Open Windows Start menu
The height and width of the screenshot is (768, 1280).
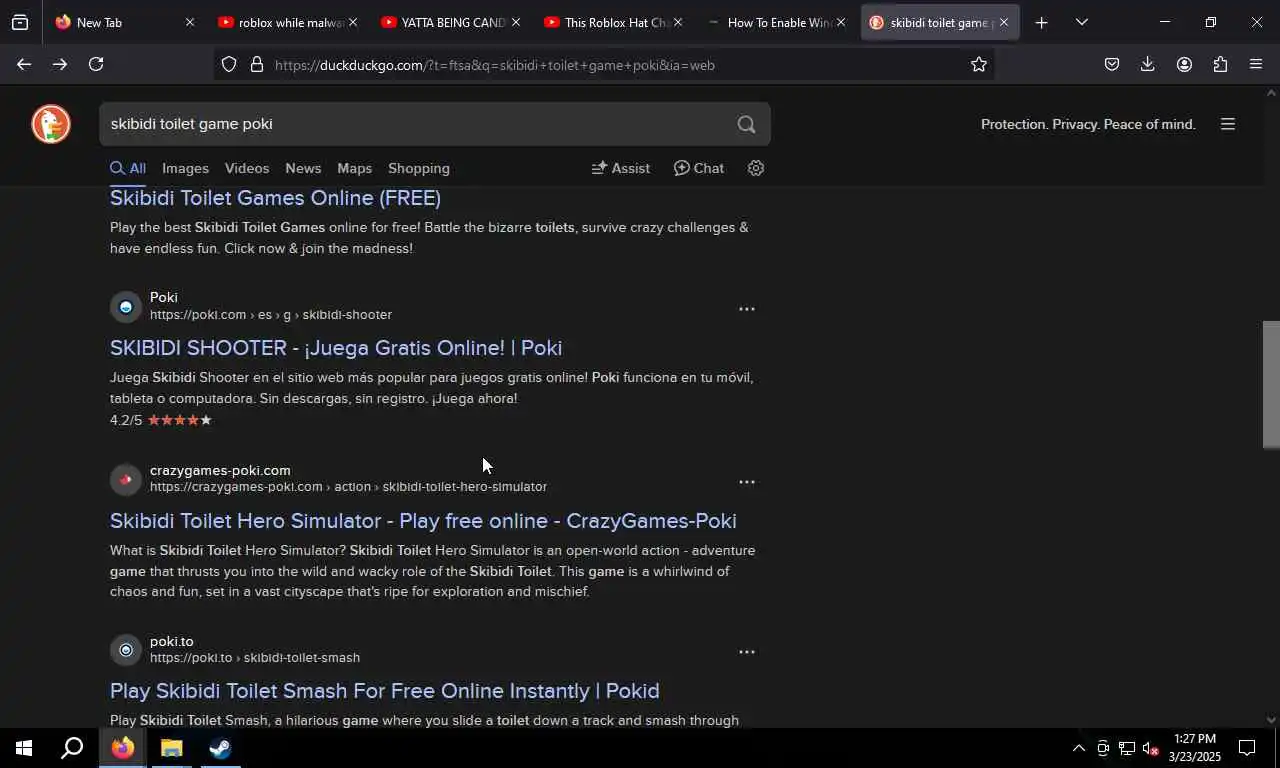[24, 748]
